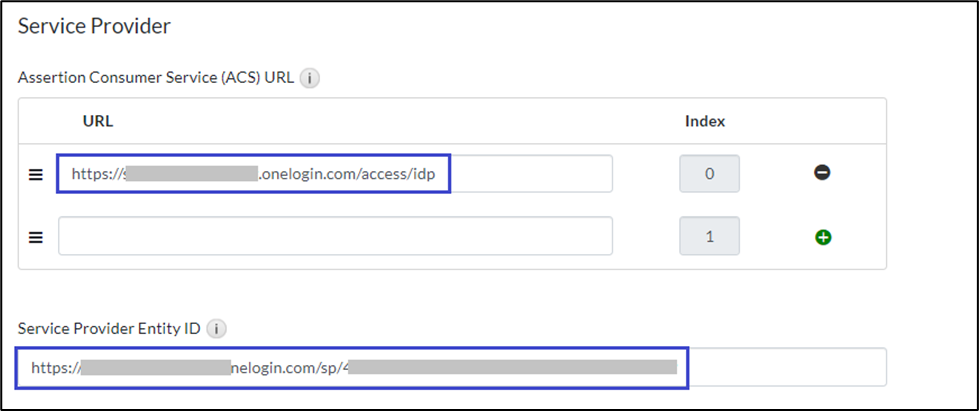Add a new ACS URL with green plus icon
The width and height of the screenshot is (979, 411).
click(x=824, y=237)
